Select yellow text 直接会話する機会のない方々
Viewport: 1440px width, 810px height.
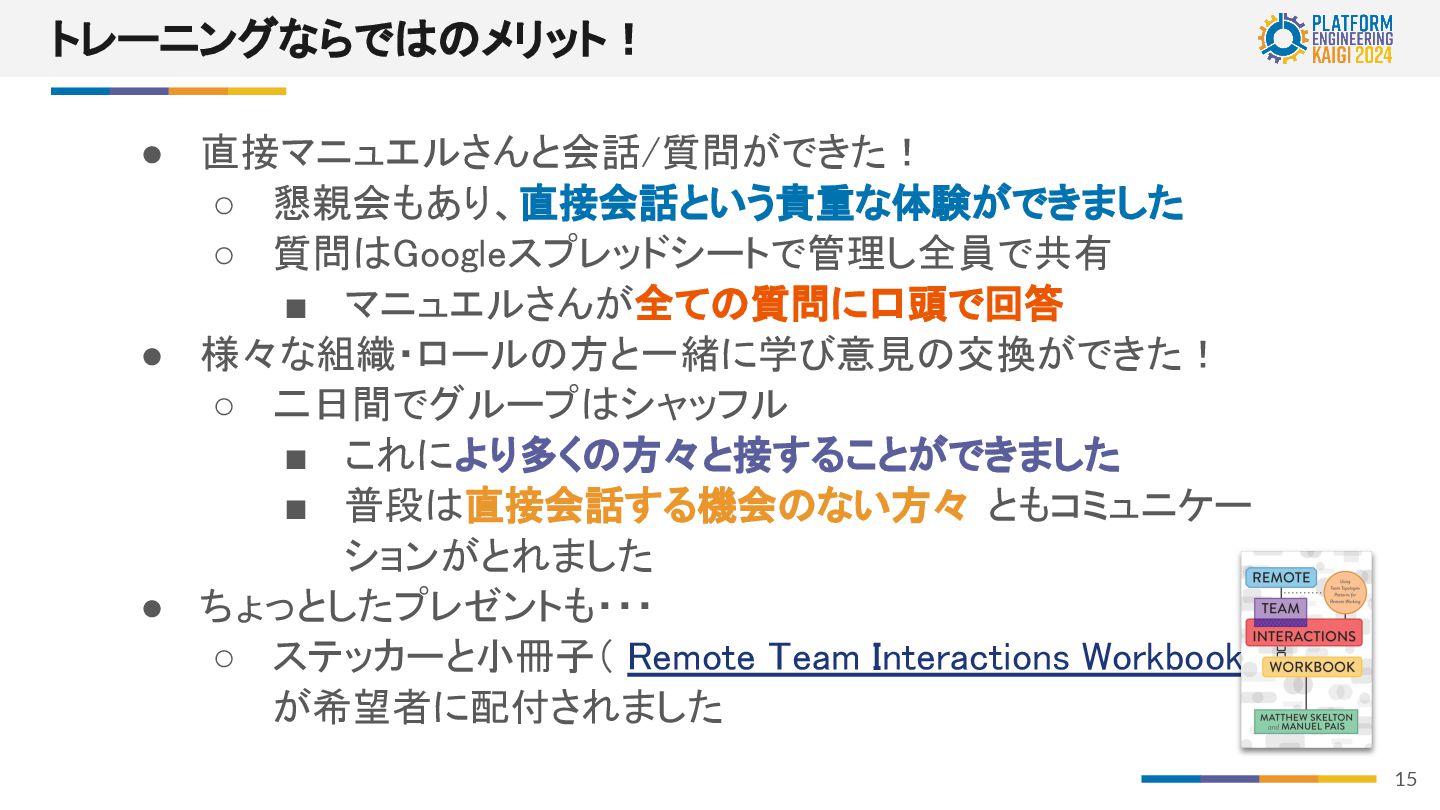[x=716, y=506]
